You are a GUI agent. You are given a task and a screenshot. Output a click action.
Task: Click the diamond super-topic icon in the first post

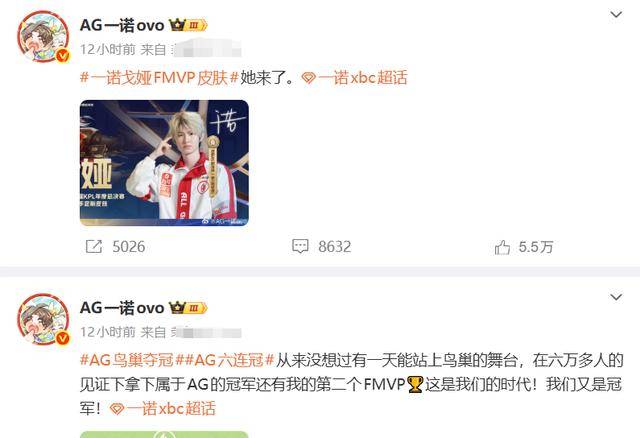(309, 78)
